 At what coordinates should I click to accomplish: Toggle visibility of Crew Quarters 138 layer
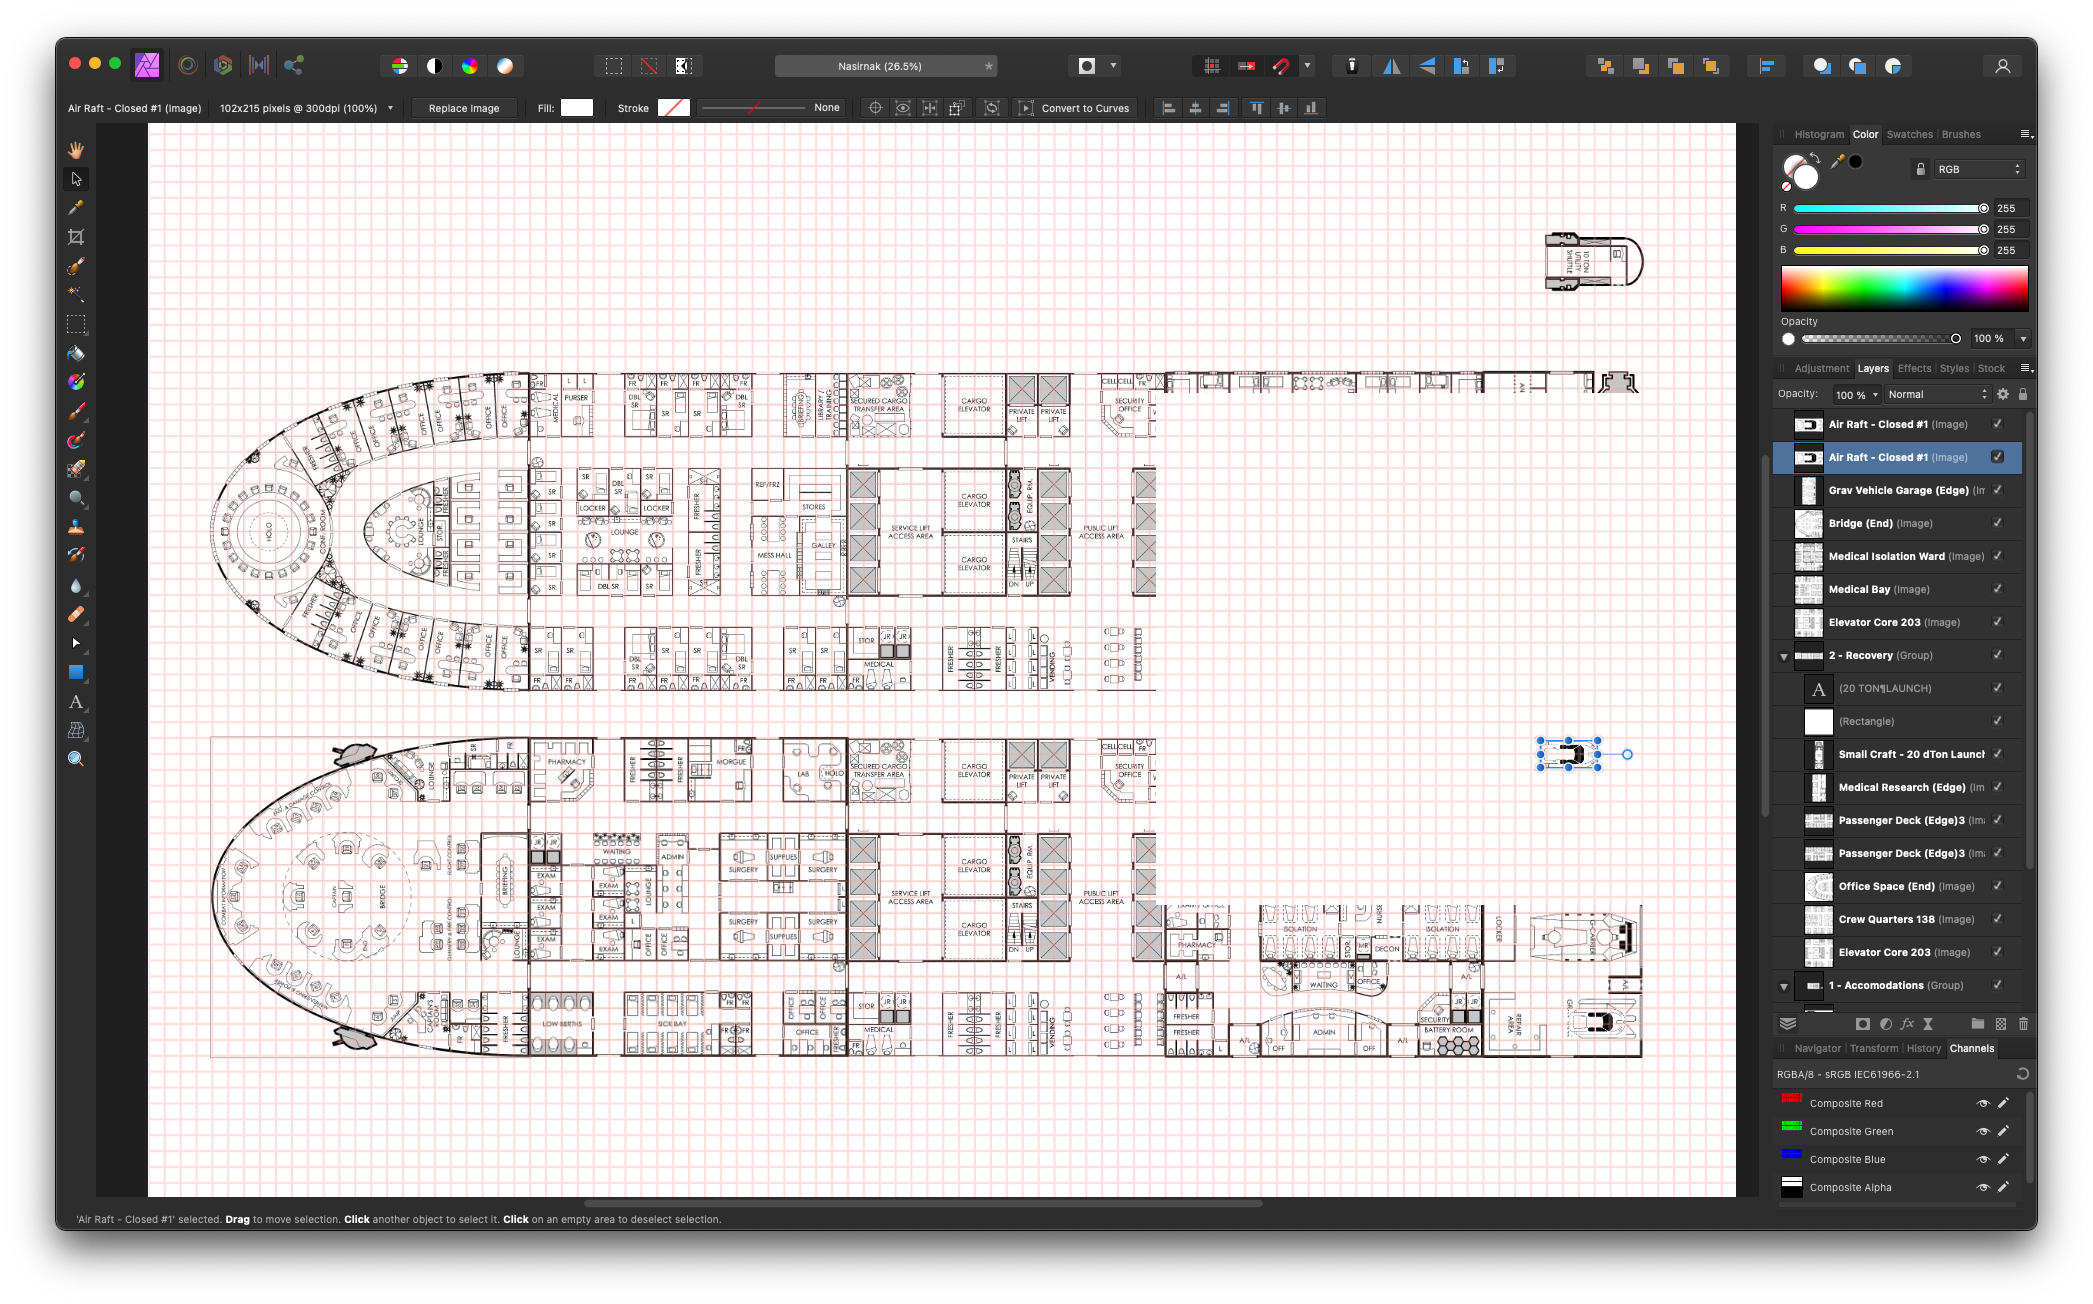1997,919
